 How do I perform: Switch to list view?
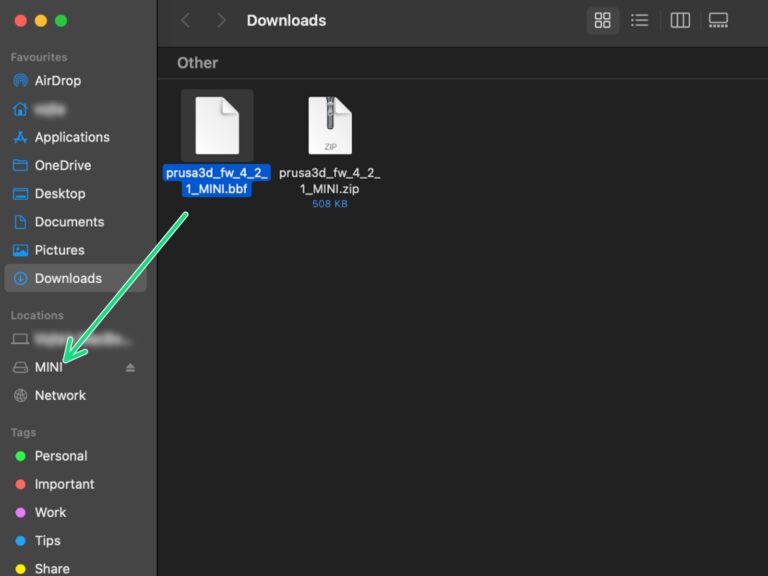[x=639, y=20]
